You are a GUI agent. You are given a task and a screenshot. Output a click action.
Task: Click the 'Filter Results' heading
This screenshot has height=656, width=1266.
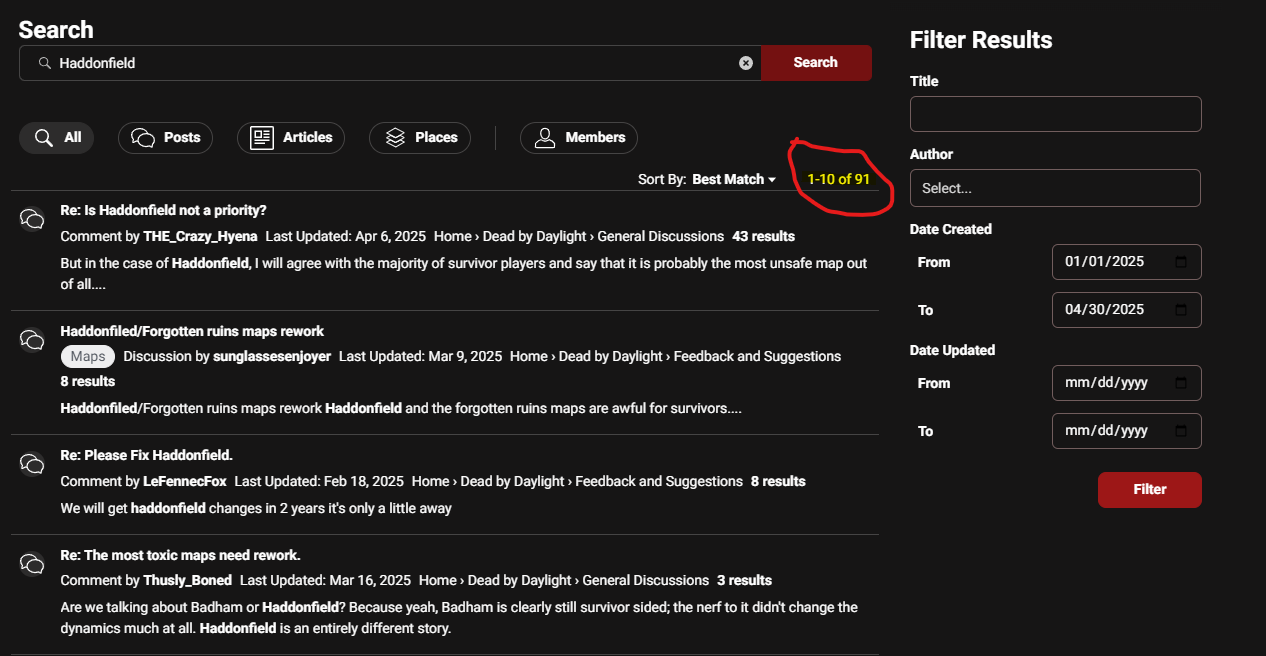click(x=981, y=40)
